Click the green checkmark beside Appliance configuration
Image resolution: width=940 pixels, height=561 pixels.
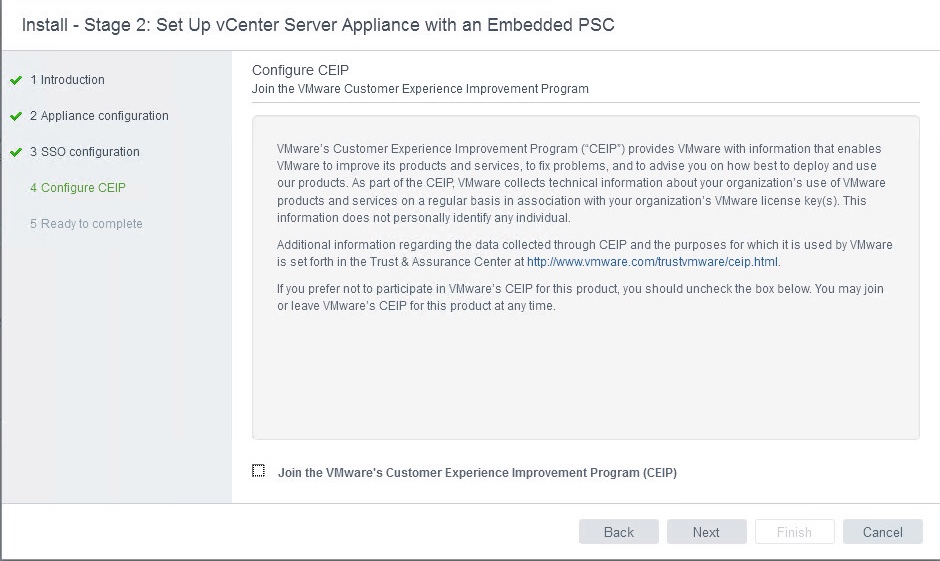(15, 116)
